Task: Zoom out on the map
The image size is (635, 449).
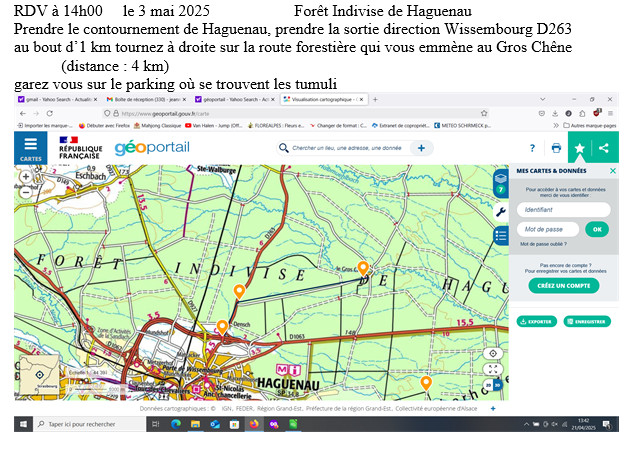Action: click(26, 193)
